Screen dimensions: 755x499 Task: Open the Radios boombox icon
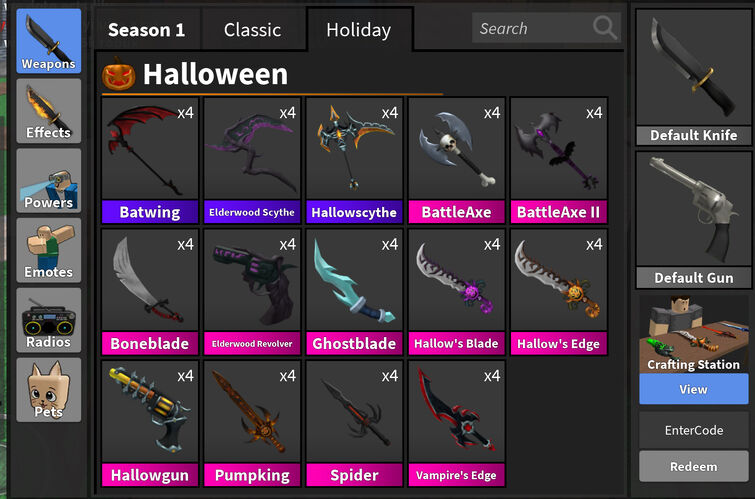click(49, 320)
